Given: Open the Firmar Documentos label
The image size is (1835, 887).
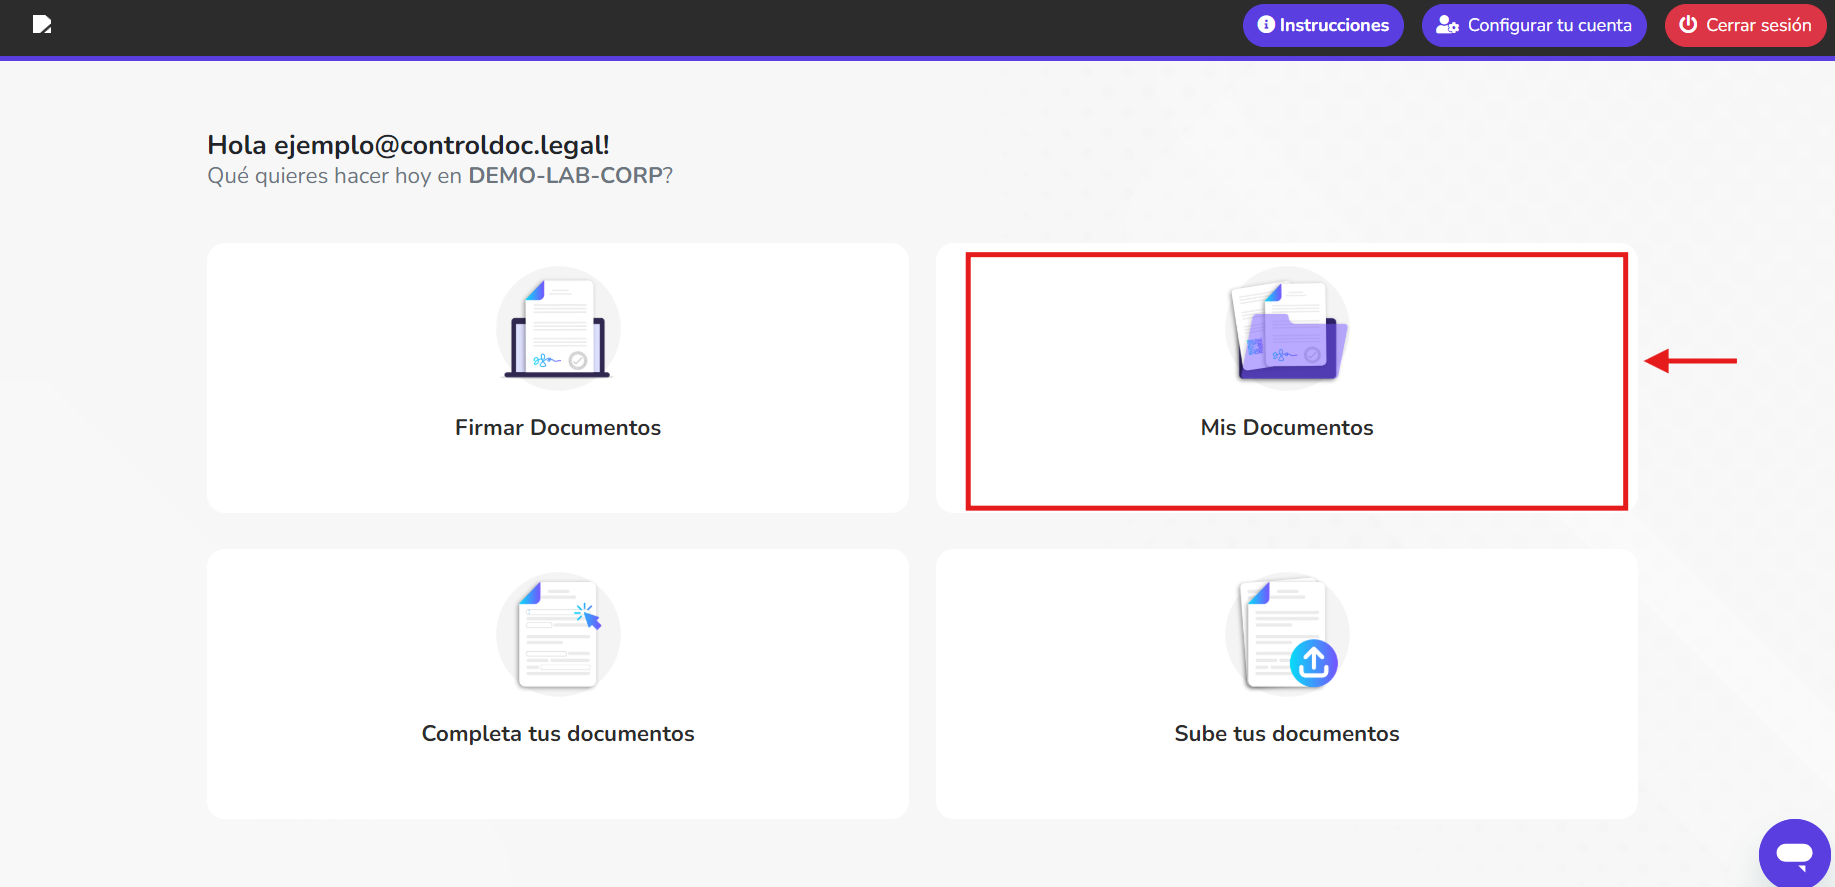Looking at the screenshot, I should coord(558,428).
